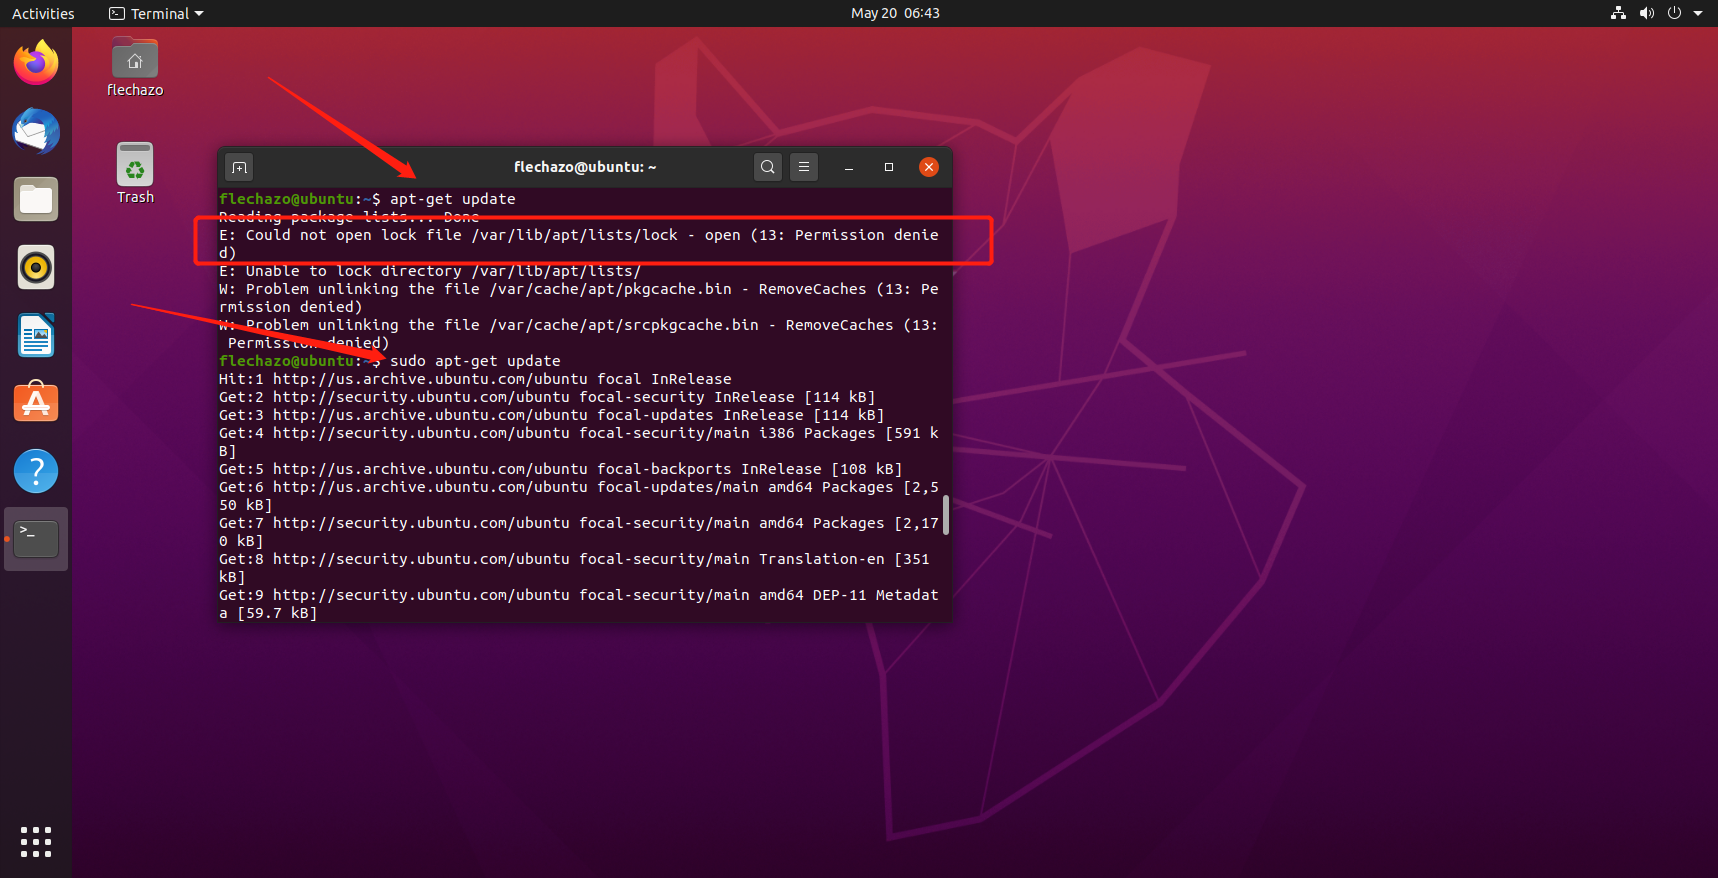1718x878 pixels.
Task: Select the Trash icon on the desktop
Action: (x=135, y=166)
